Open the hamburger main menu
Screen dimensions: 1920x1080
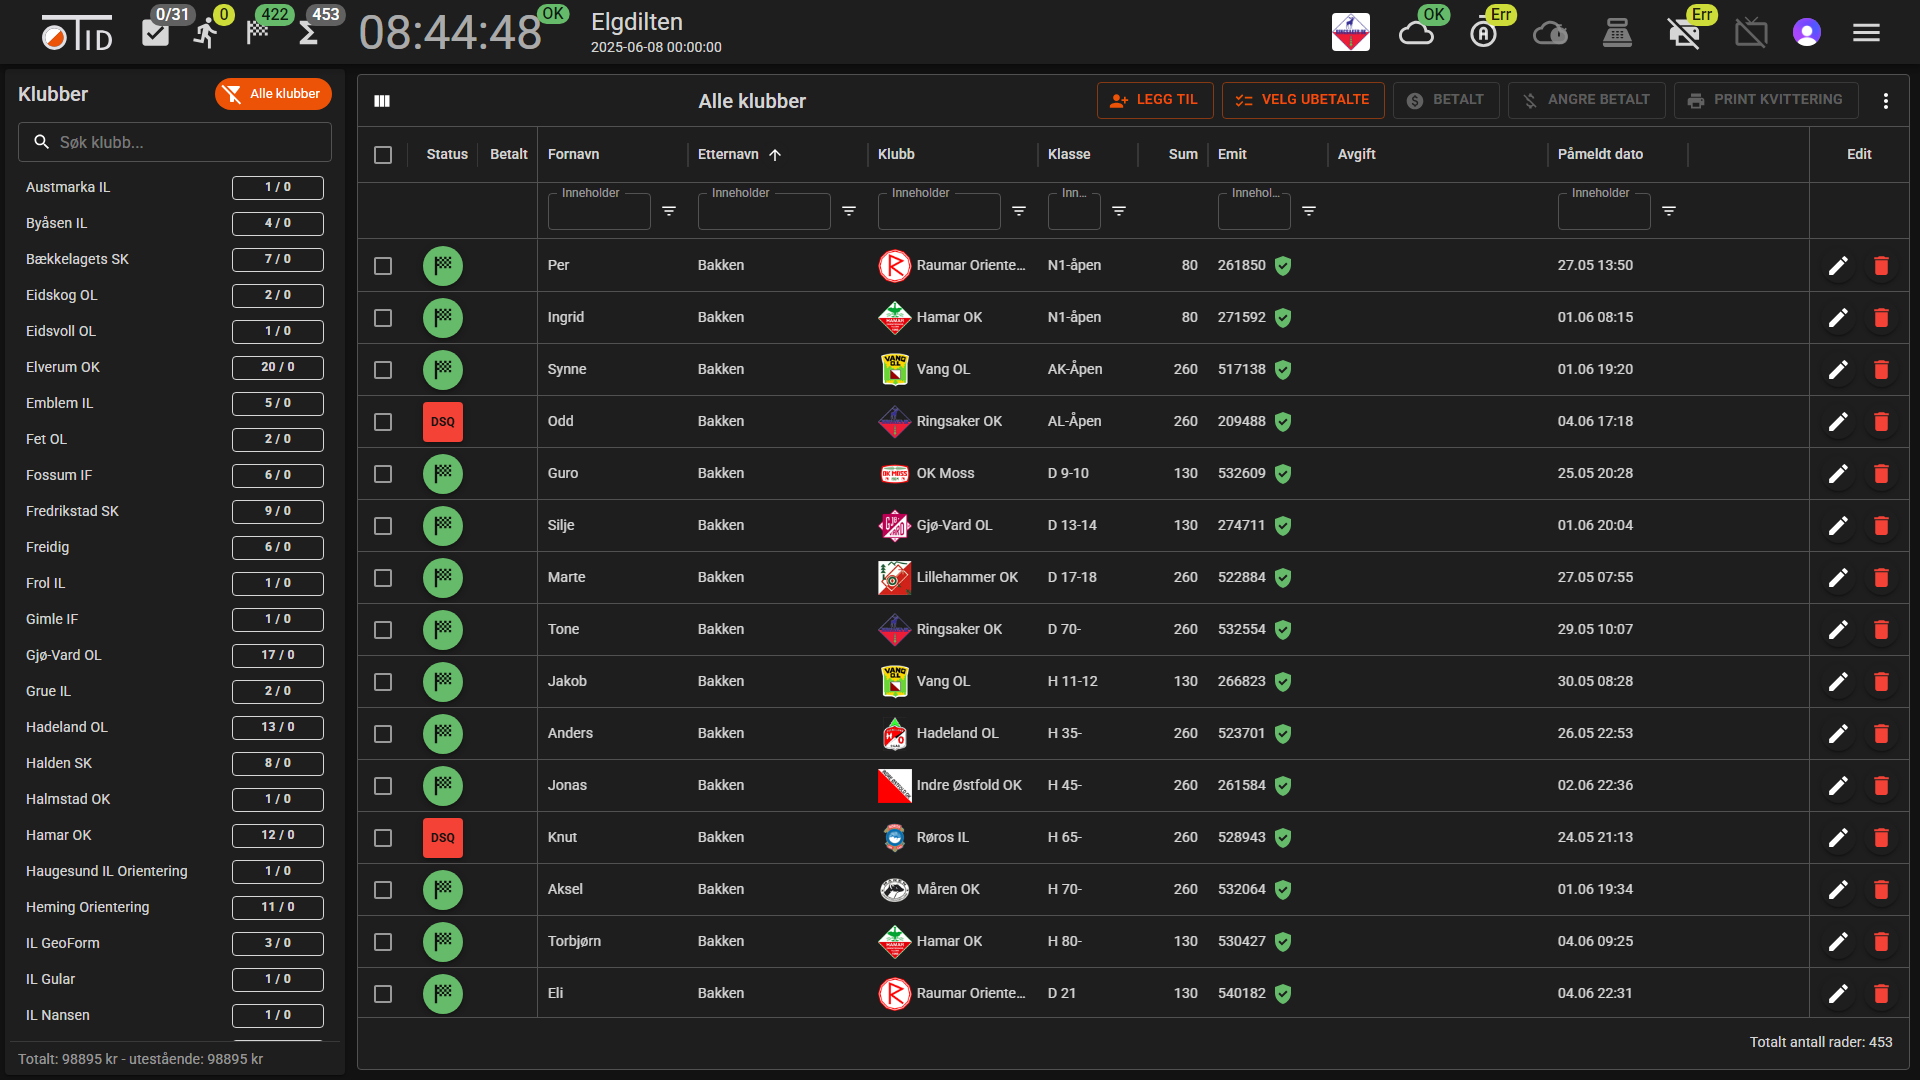[x=1866, y=33]
